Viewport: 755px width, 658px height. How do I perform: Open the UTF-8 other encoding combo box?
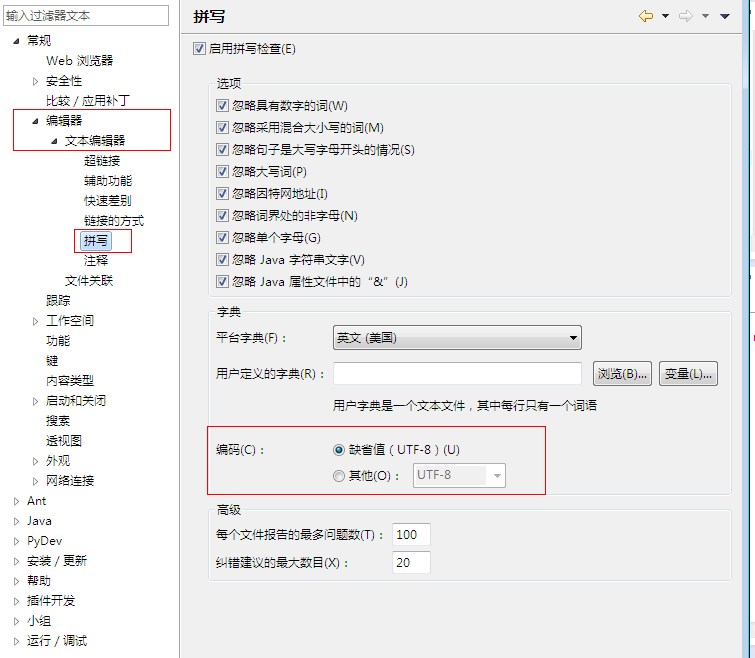point(459,475)
